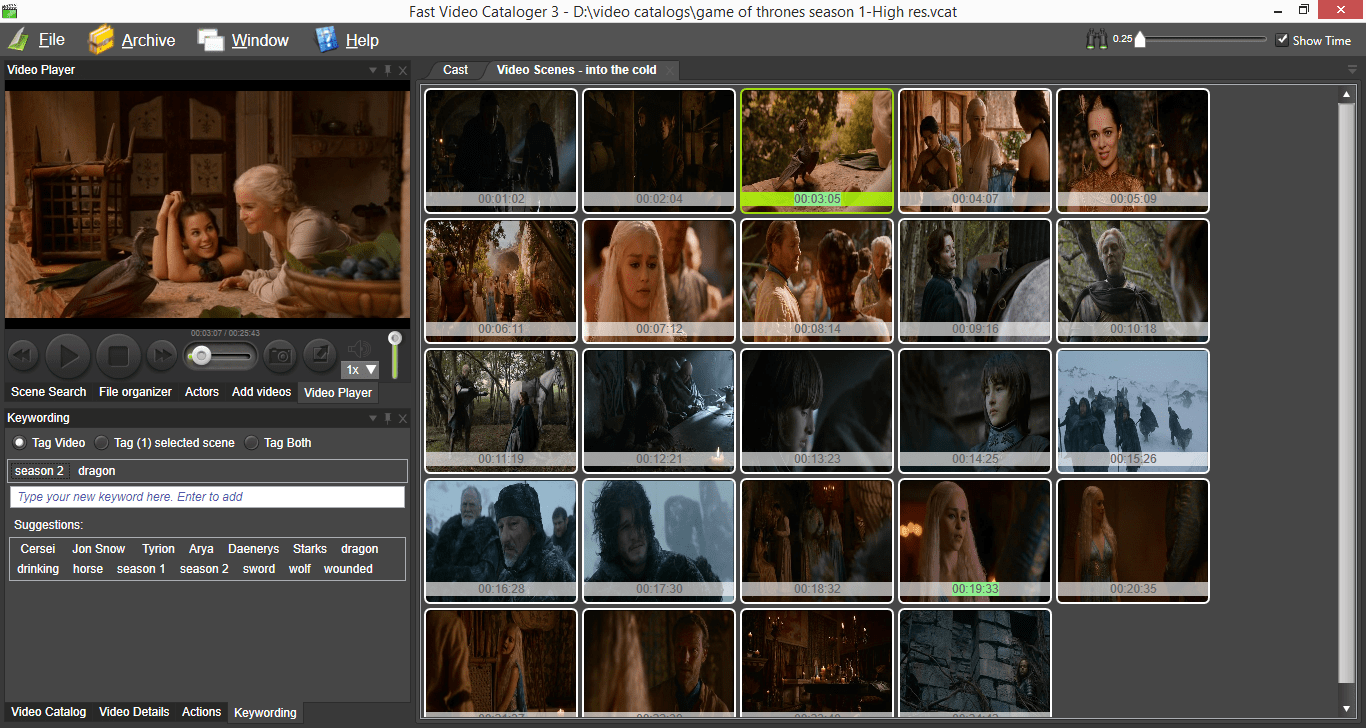Viewport: 1366px width, 728px height.
Task: Select Tag (1) selected scene radio button
Action: (101, 443)
